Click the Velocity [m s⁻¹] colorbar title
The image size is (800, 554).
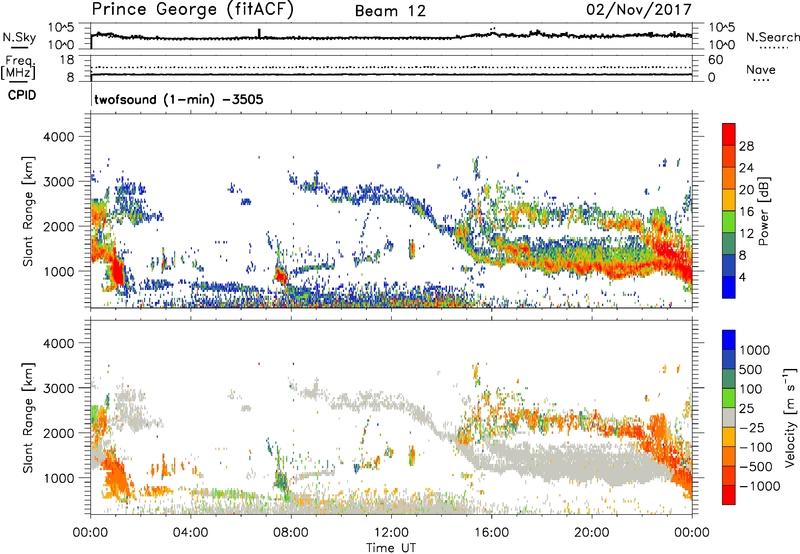pos(790,417)
